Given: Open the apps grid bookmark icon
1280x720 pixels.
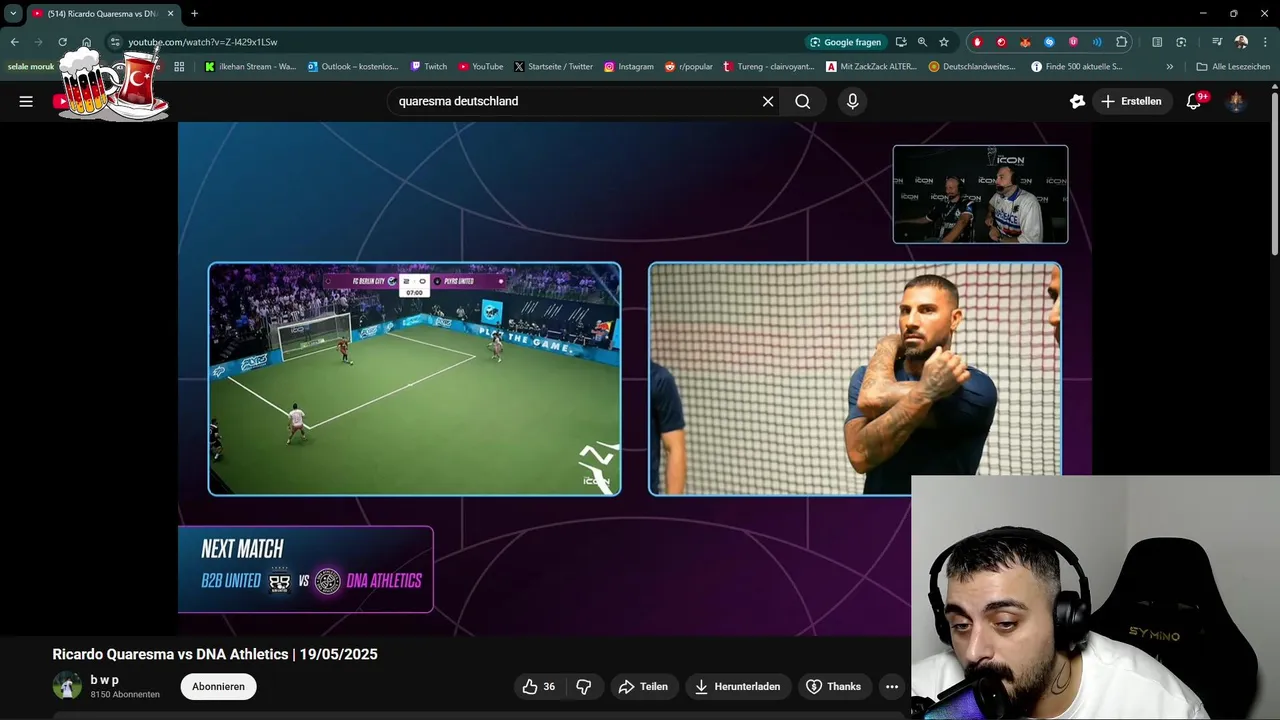Looking at the screenshot, I should [179, 67].
